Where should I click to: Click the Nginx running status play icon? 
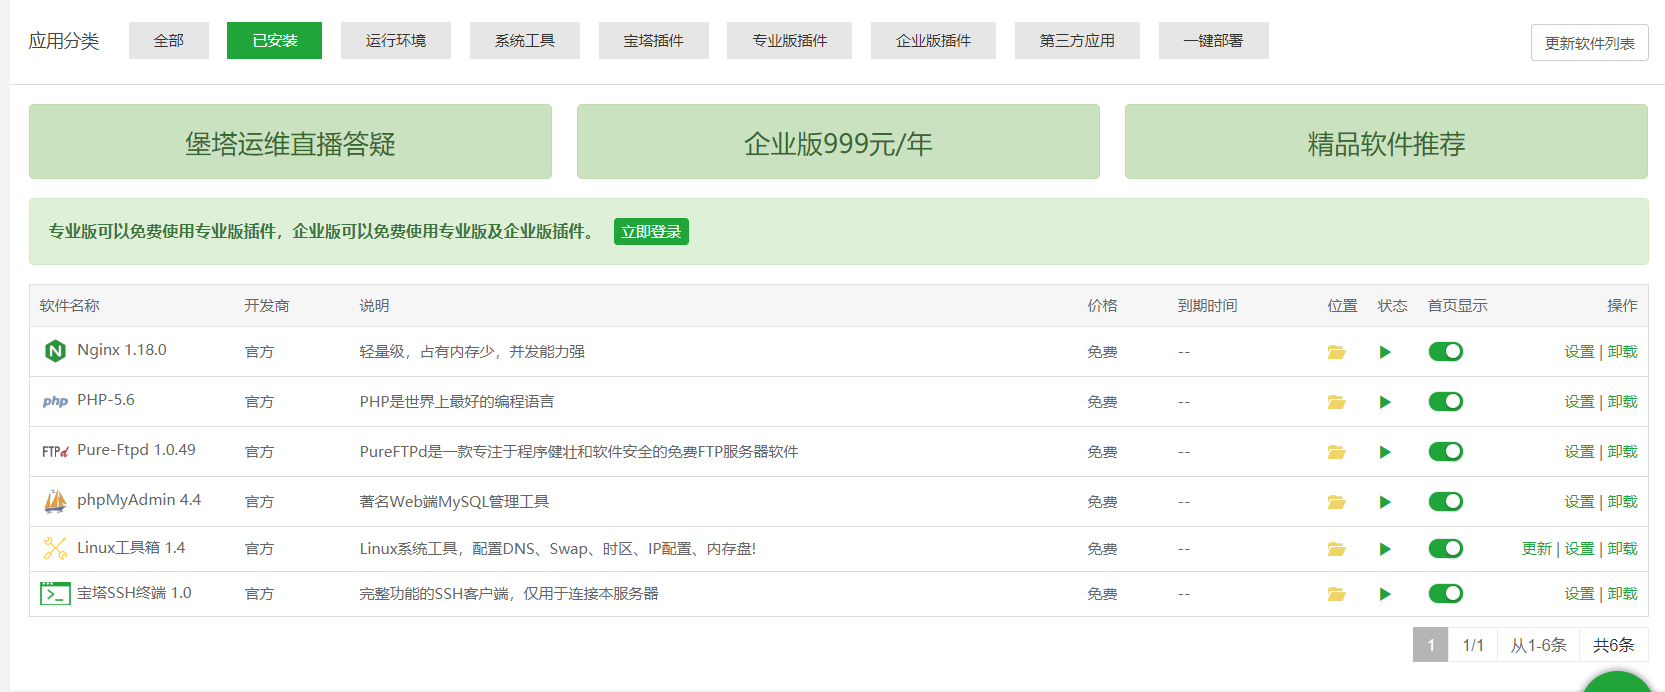tap(1385, 352)
